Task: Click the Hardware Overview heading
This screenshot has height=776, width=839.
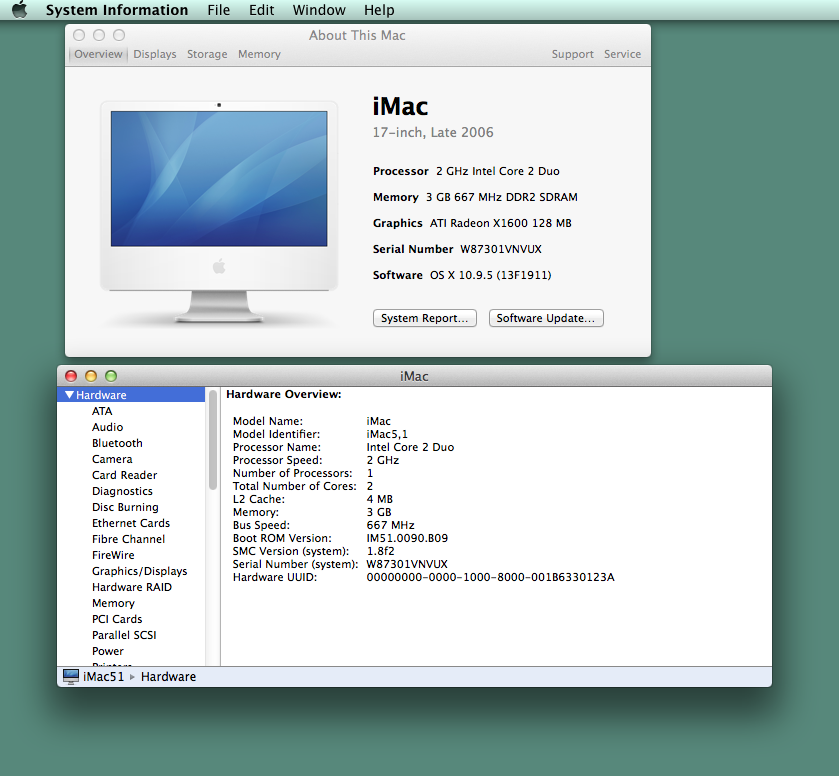Action: [x=284, y=394]
